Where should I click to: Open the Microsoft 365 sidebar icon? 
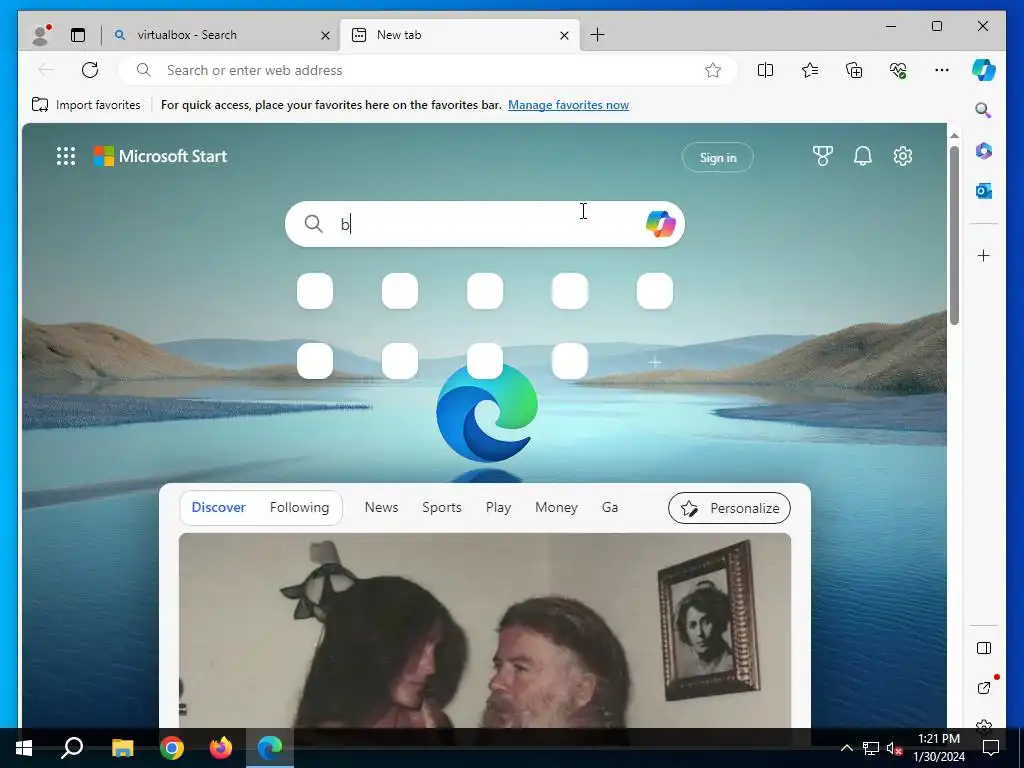point(984,151)
